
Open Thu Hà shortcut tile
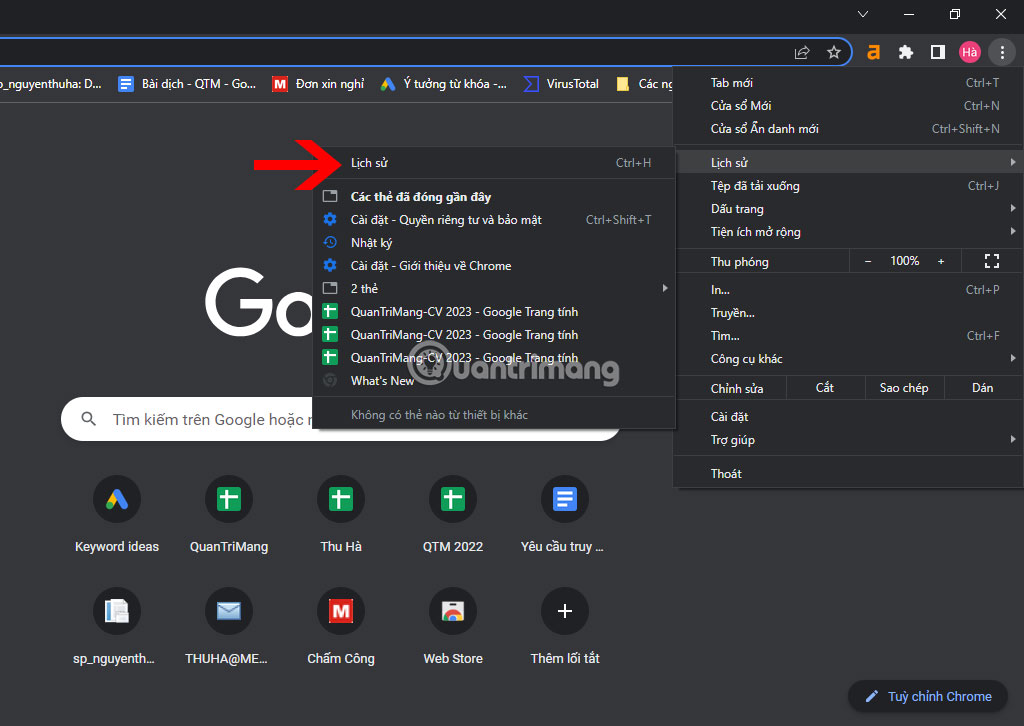pyautogui.click(x=341, y=516)
